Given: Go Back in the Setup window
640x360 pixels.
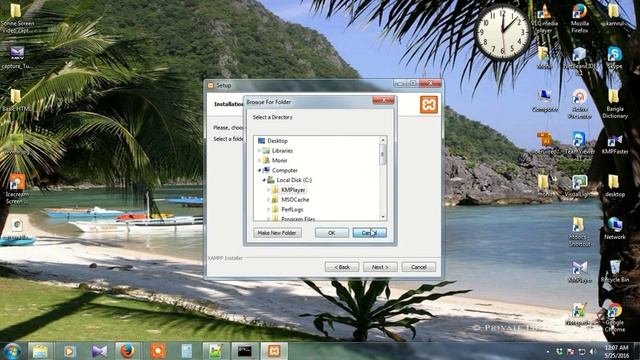Looking at the screenshot, I should pyautogui.click(x=342, y=267).
